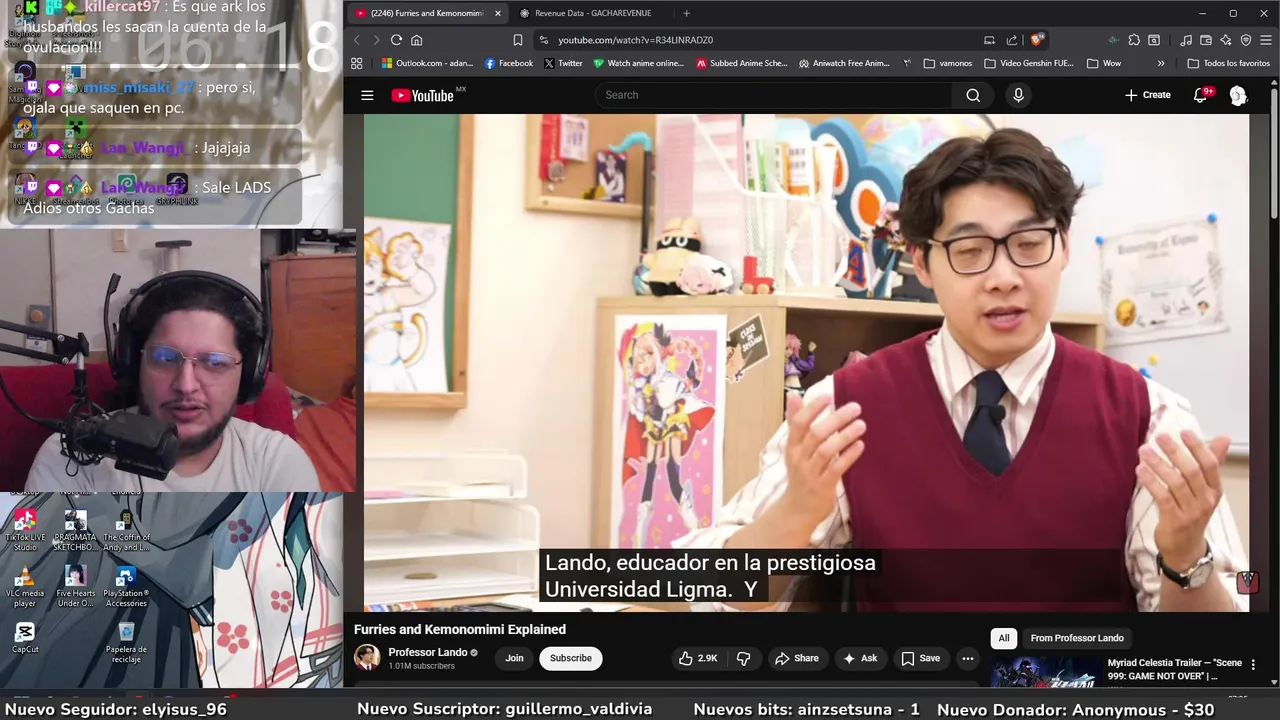
Task: Open the browser extensions puzzle icon
Action: pos(1134,40)
